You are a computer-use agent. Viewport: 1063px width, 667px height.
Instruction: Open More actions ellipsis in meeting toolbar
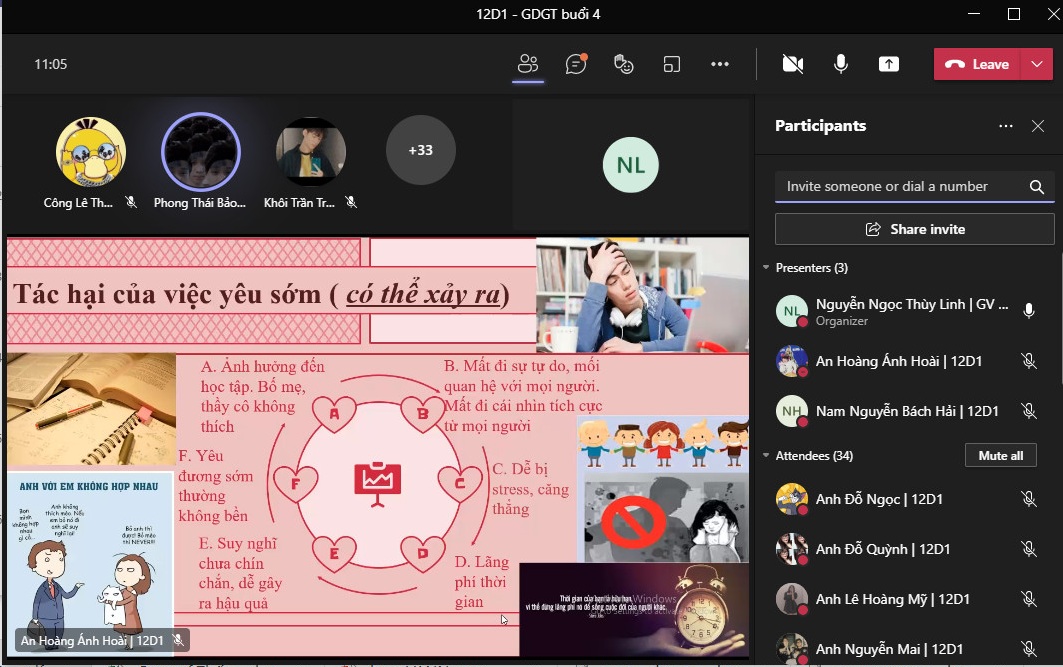pyautogui.click(x=720, y=64)
